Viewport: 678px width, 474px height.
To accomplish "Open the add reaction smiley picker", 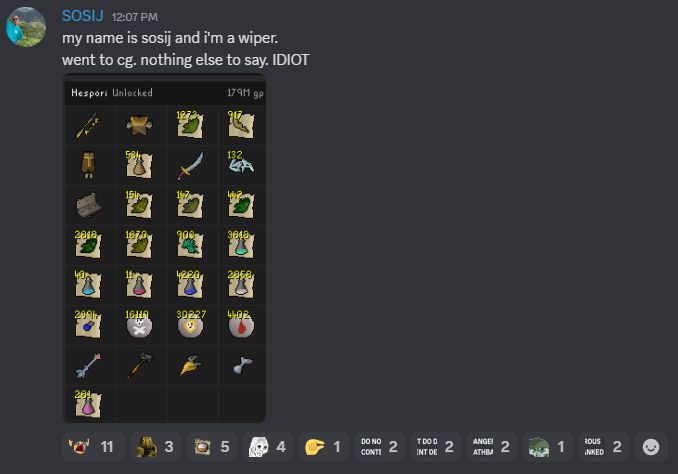I will pyautogui.click(x=651, y=447).
